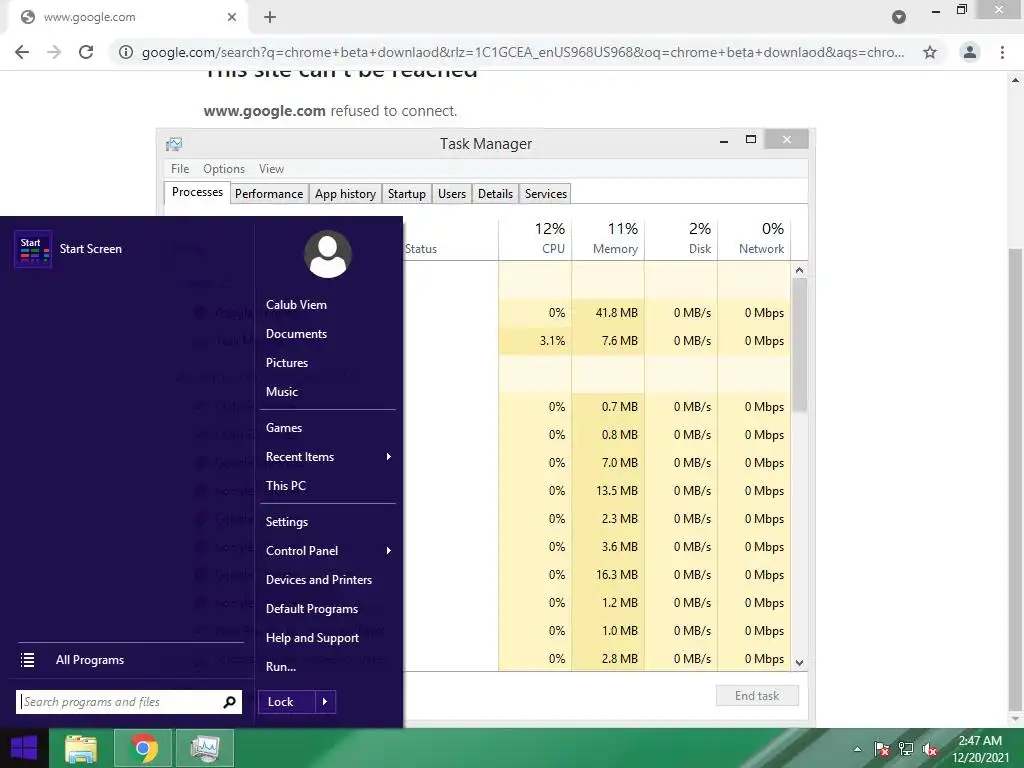Image resolution: width=1024 pixels, height=768 pixels.
Task: Click muted volume tray icon
Action: pyautogui.click(x=930, y=749)
